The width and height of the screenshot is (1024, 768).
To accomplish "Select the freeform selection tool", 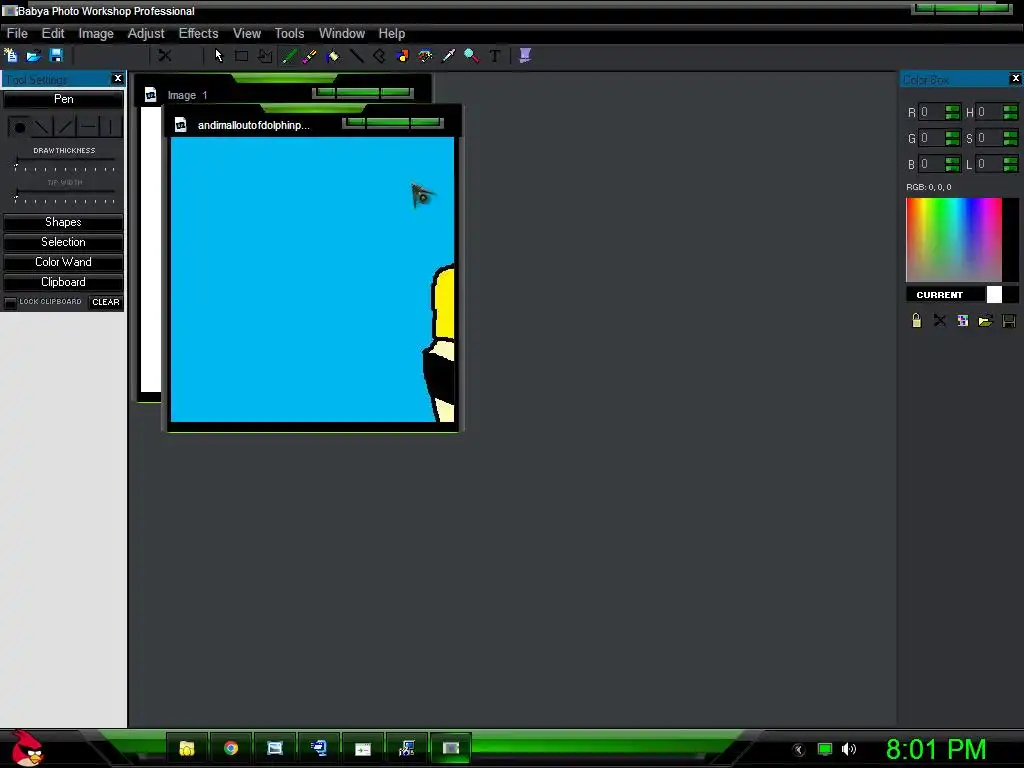I will coord(264,56).
